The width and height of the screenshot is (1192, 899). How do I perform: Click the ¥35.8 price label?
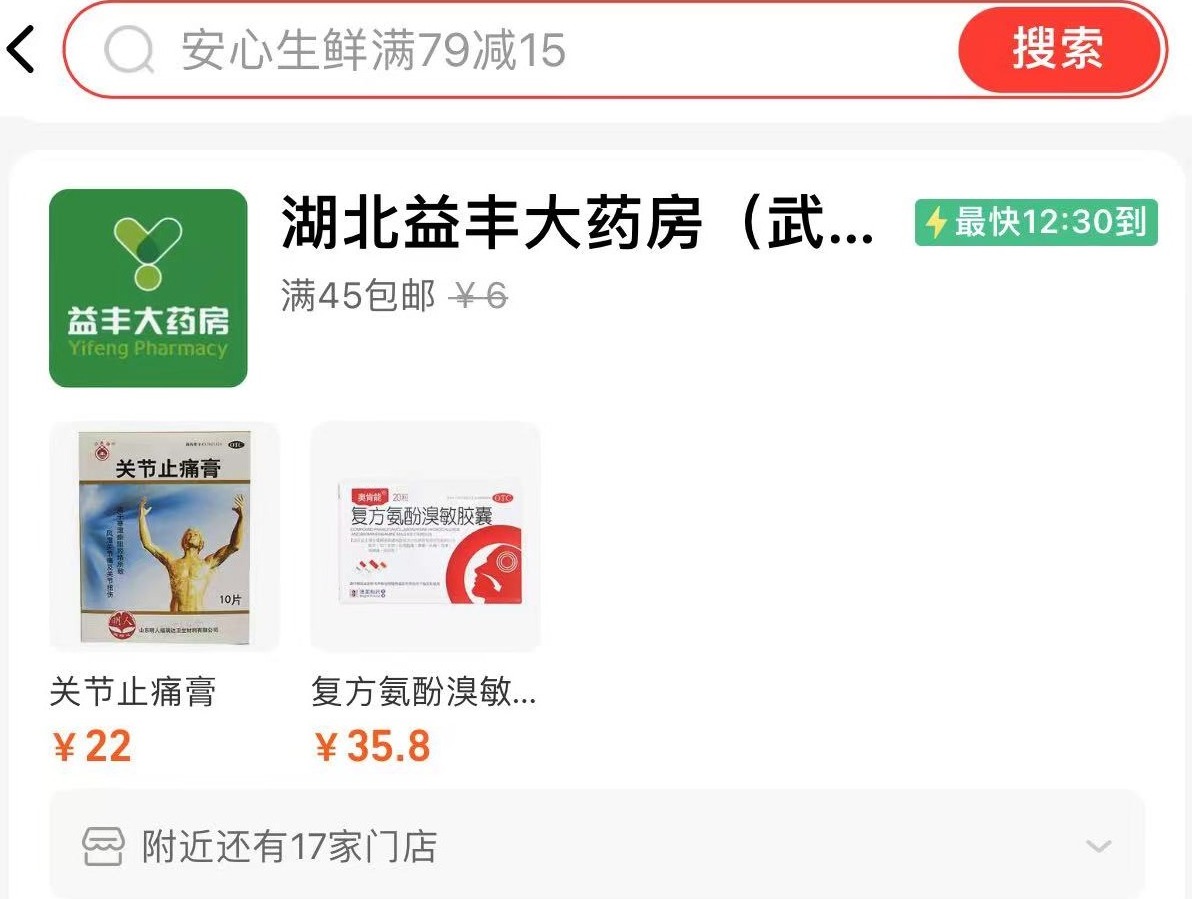coord(372,746)
